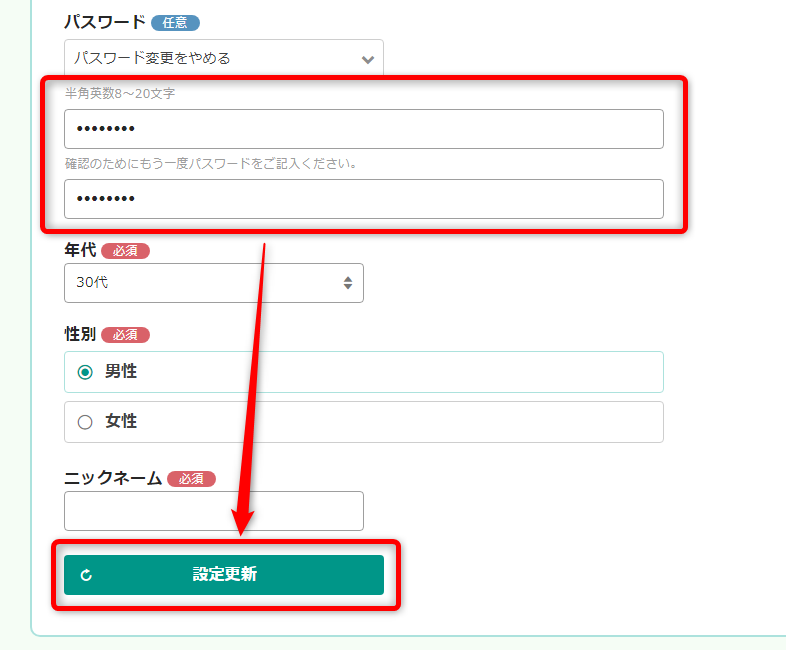This screenshot has width=786, height=650.
Task: Click the new password input field
Action: tap(364, 129)
